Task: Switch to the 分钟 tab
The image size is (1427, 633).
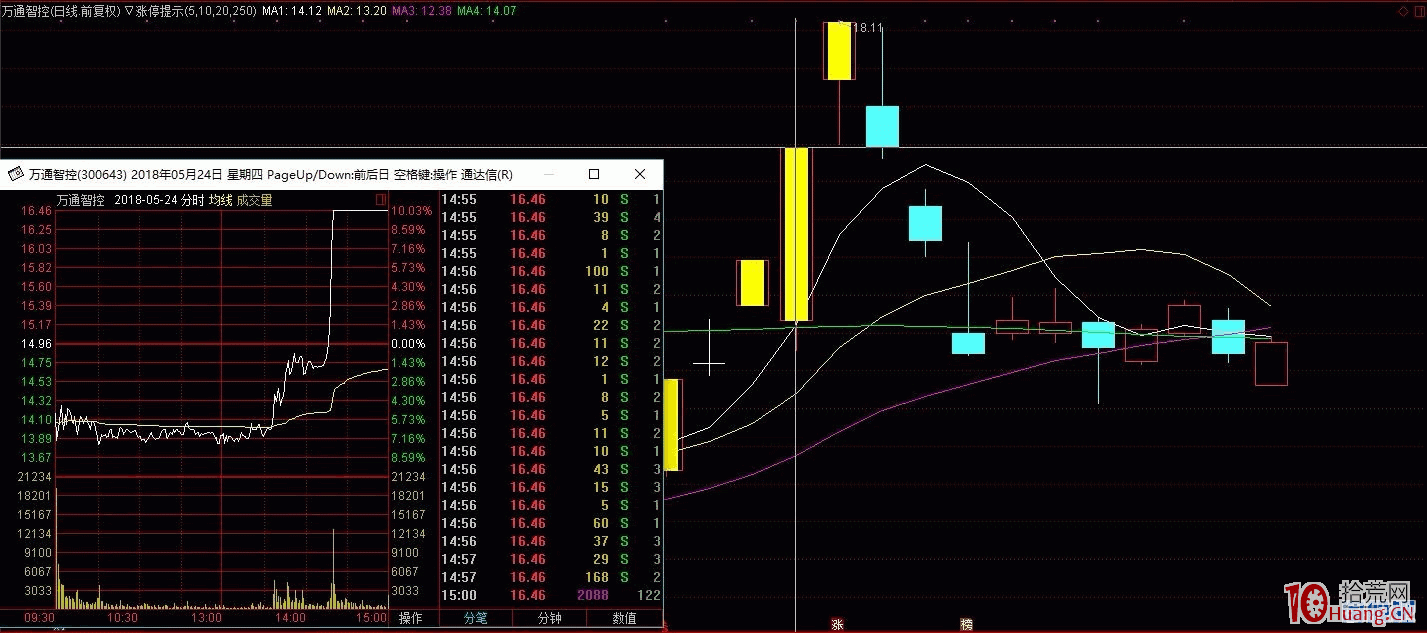Action: 549,618
